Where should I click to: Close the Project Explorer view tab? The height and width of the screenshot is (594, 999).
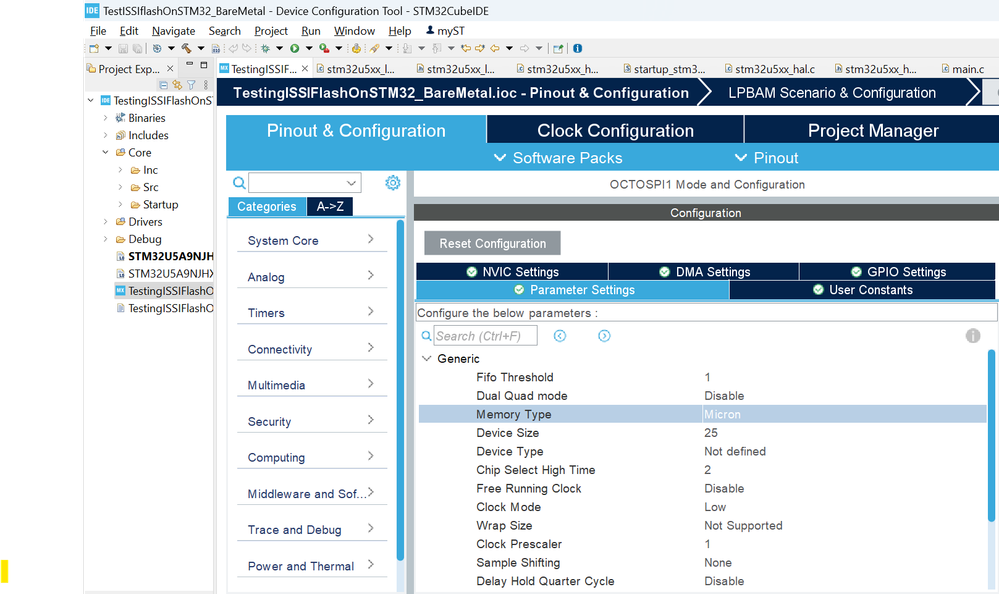click(x=170, y=69)
